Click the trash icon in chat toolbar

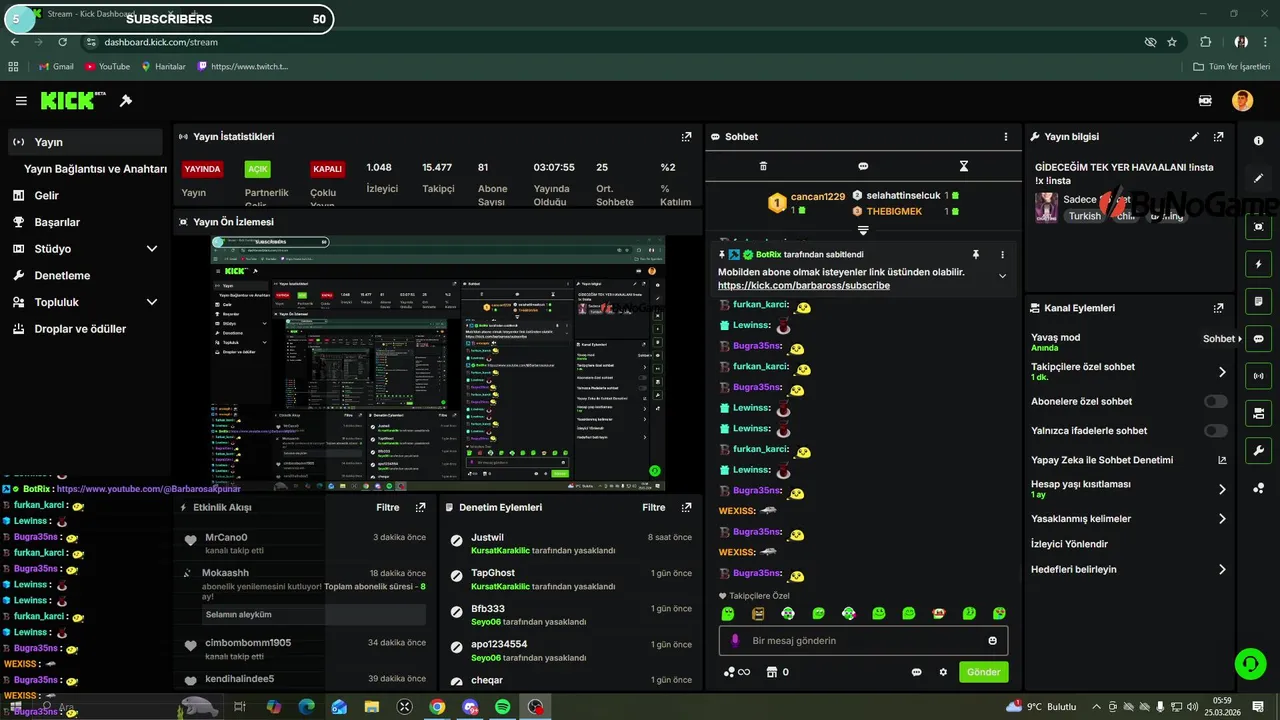[x=764, y=166]
